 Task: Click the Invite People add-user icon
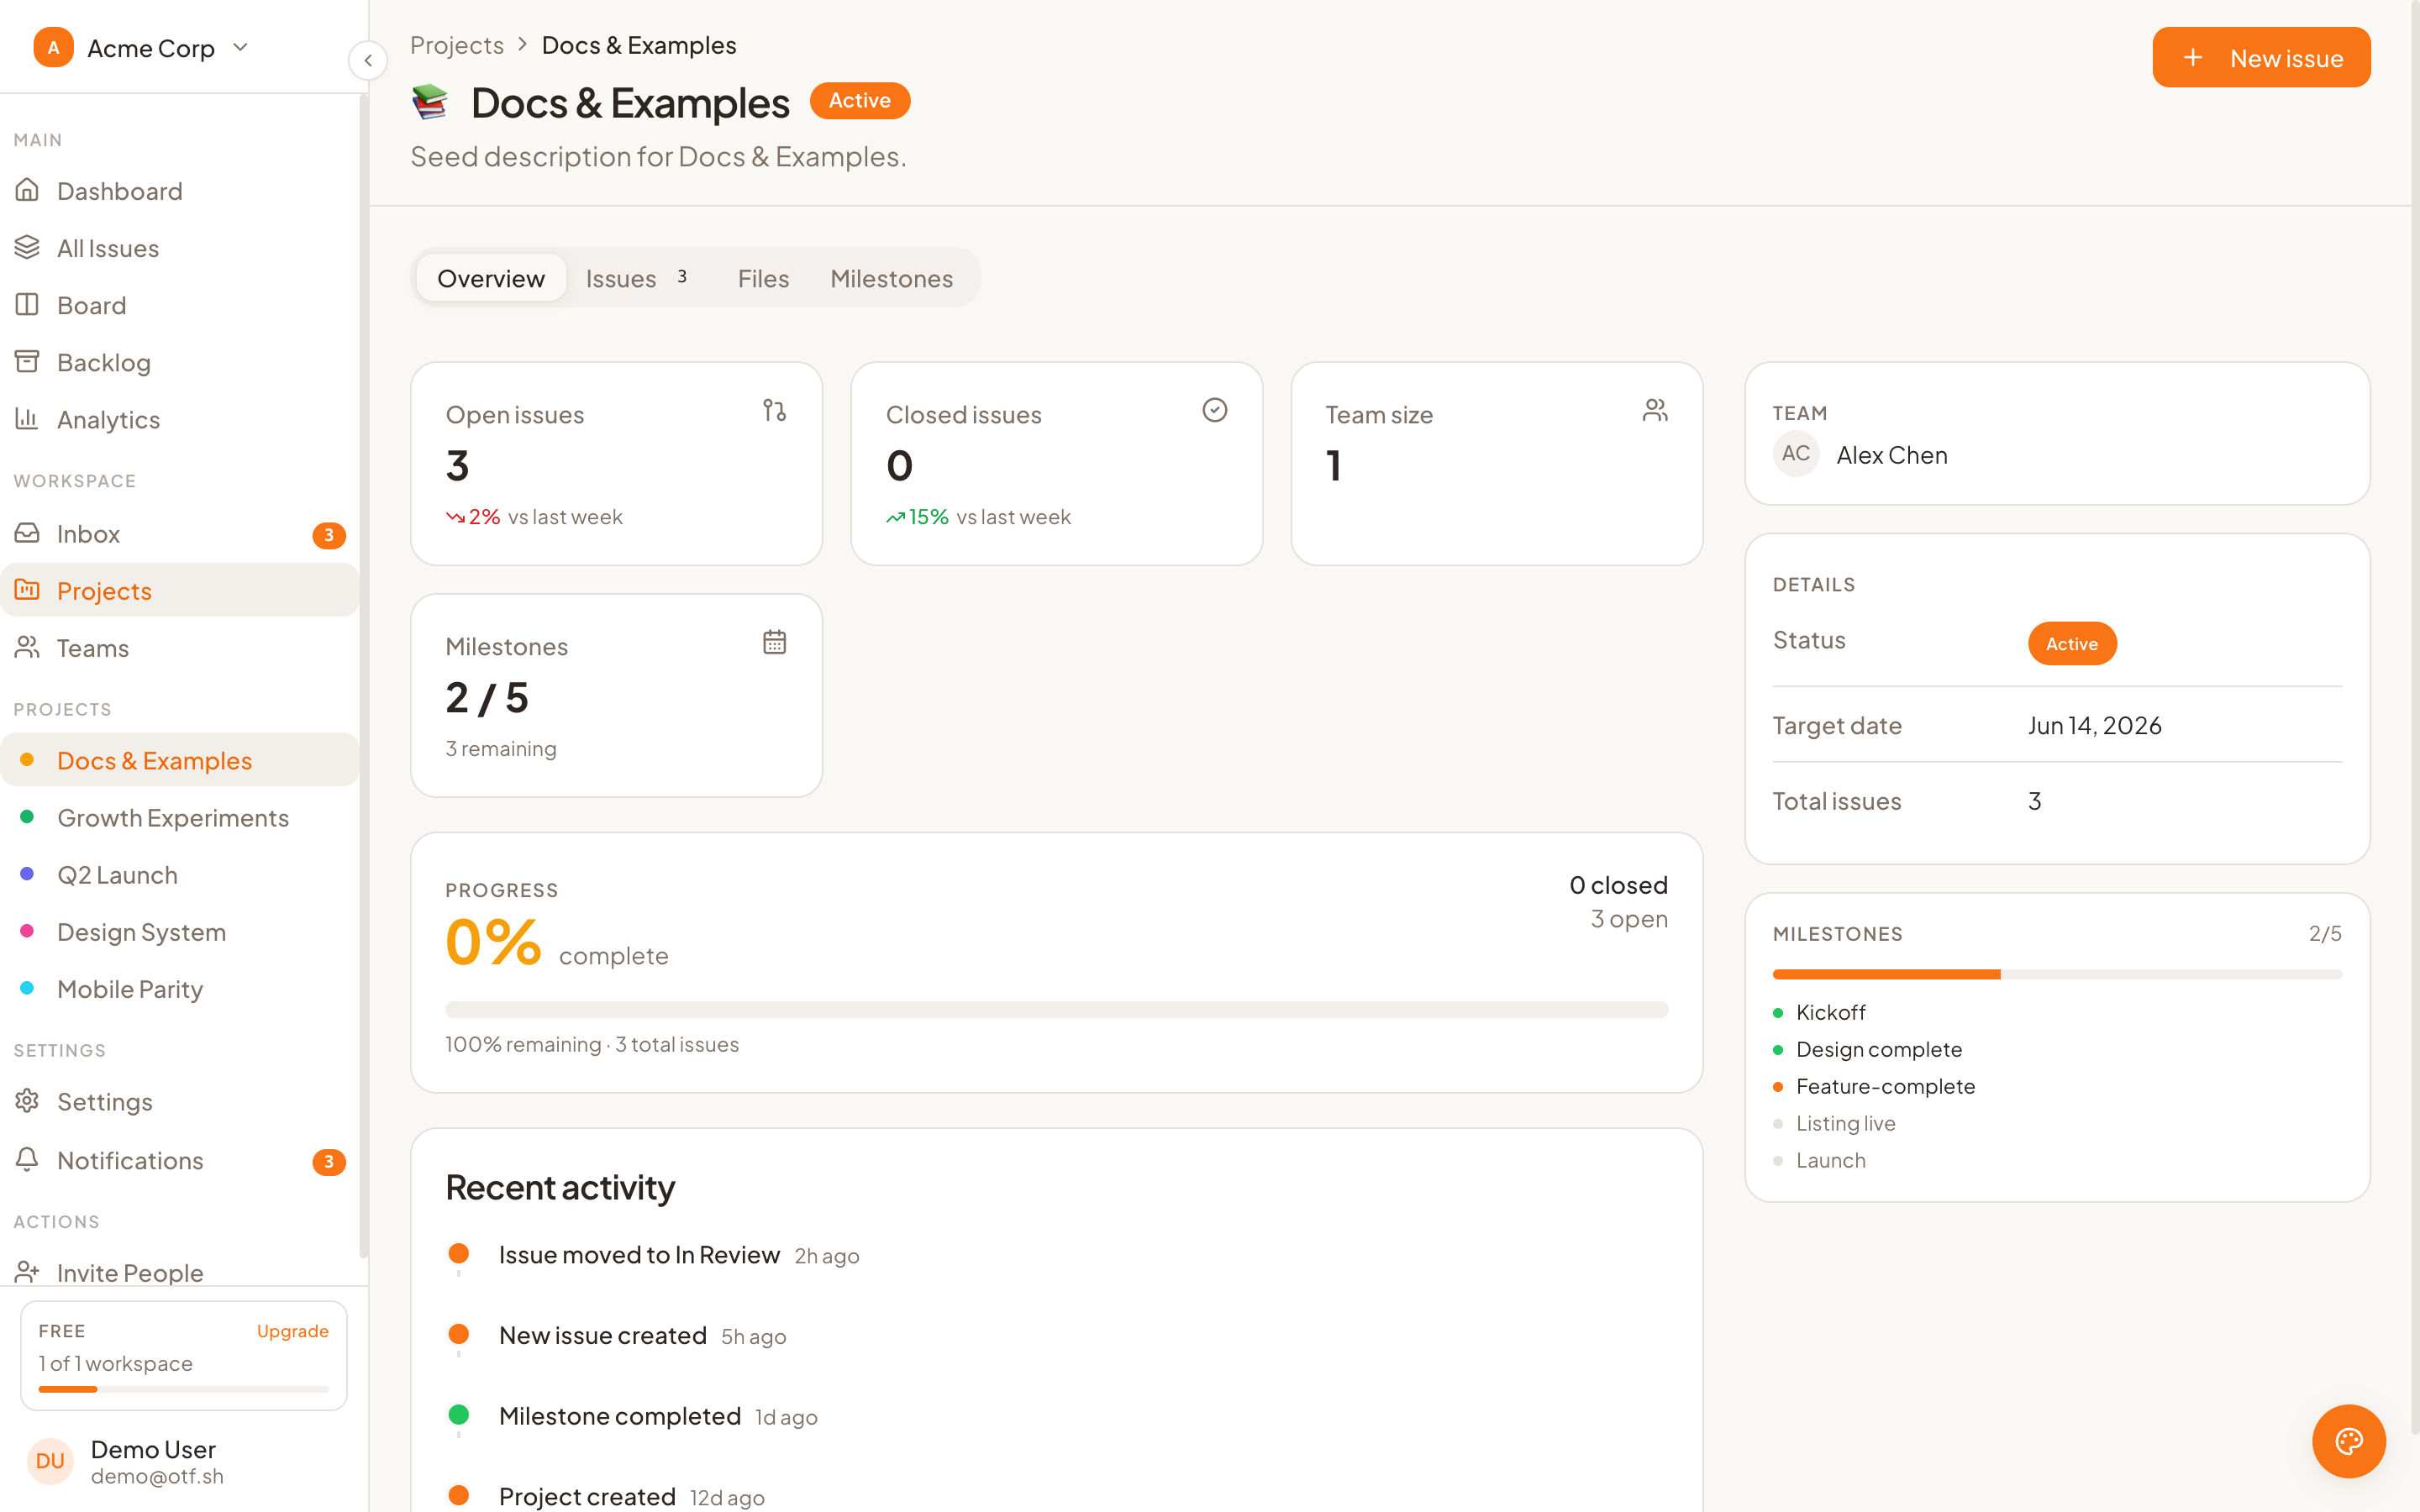click(27, 1272)
